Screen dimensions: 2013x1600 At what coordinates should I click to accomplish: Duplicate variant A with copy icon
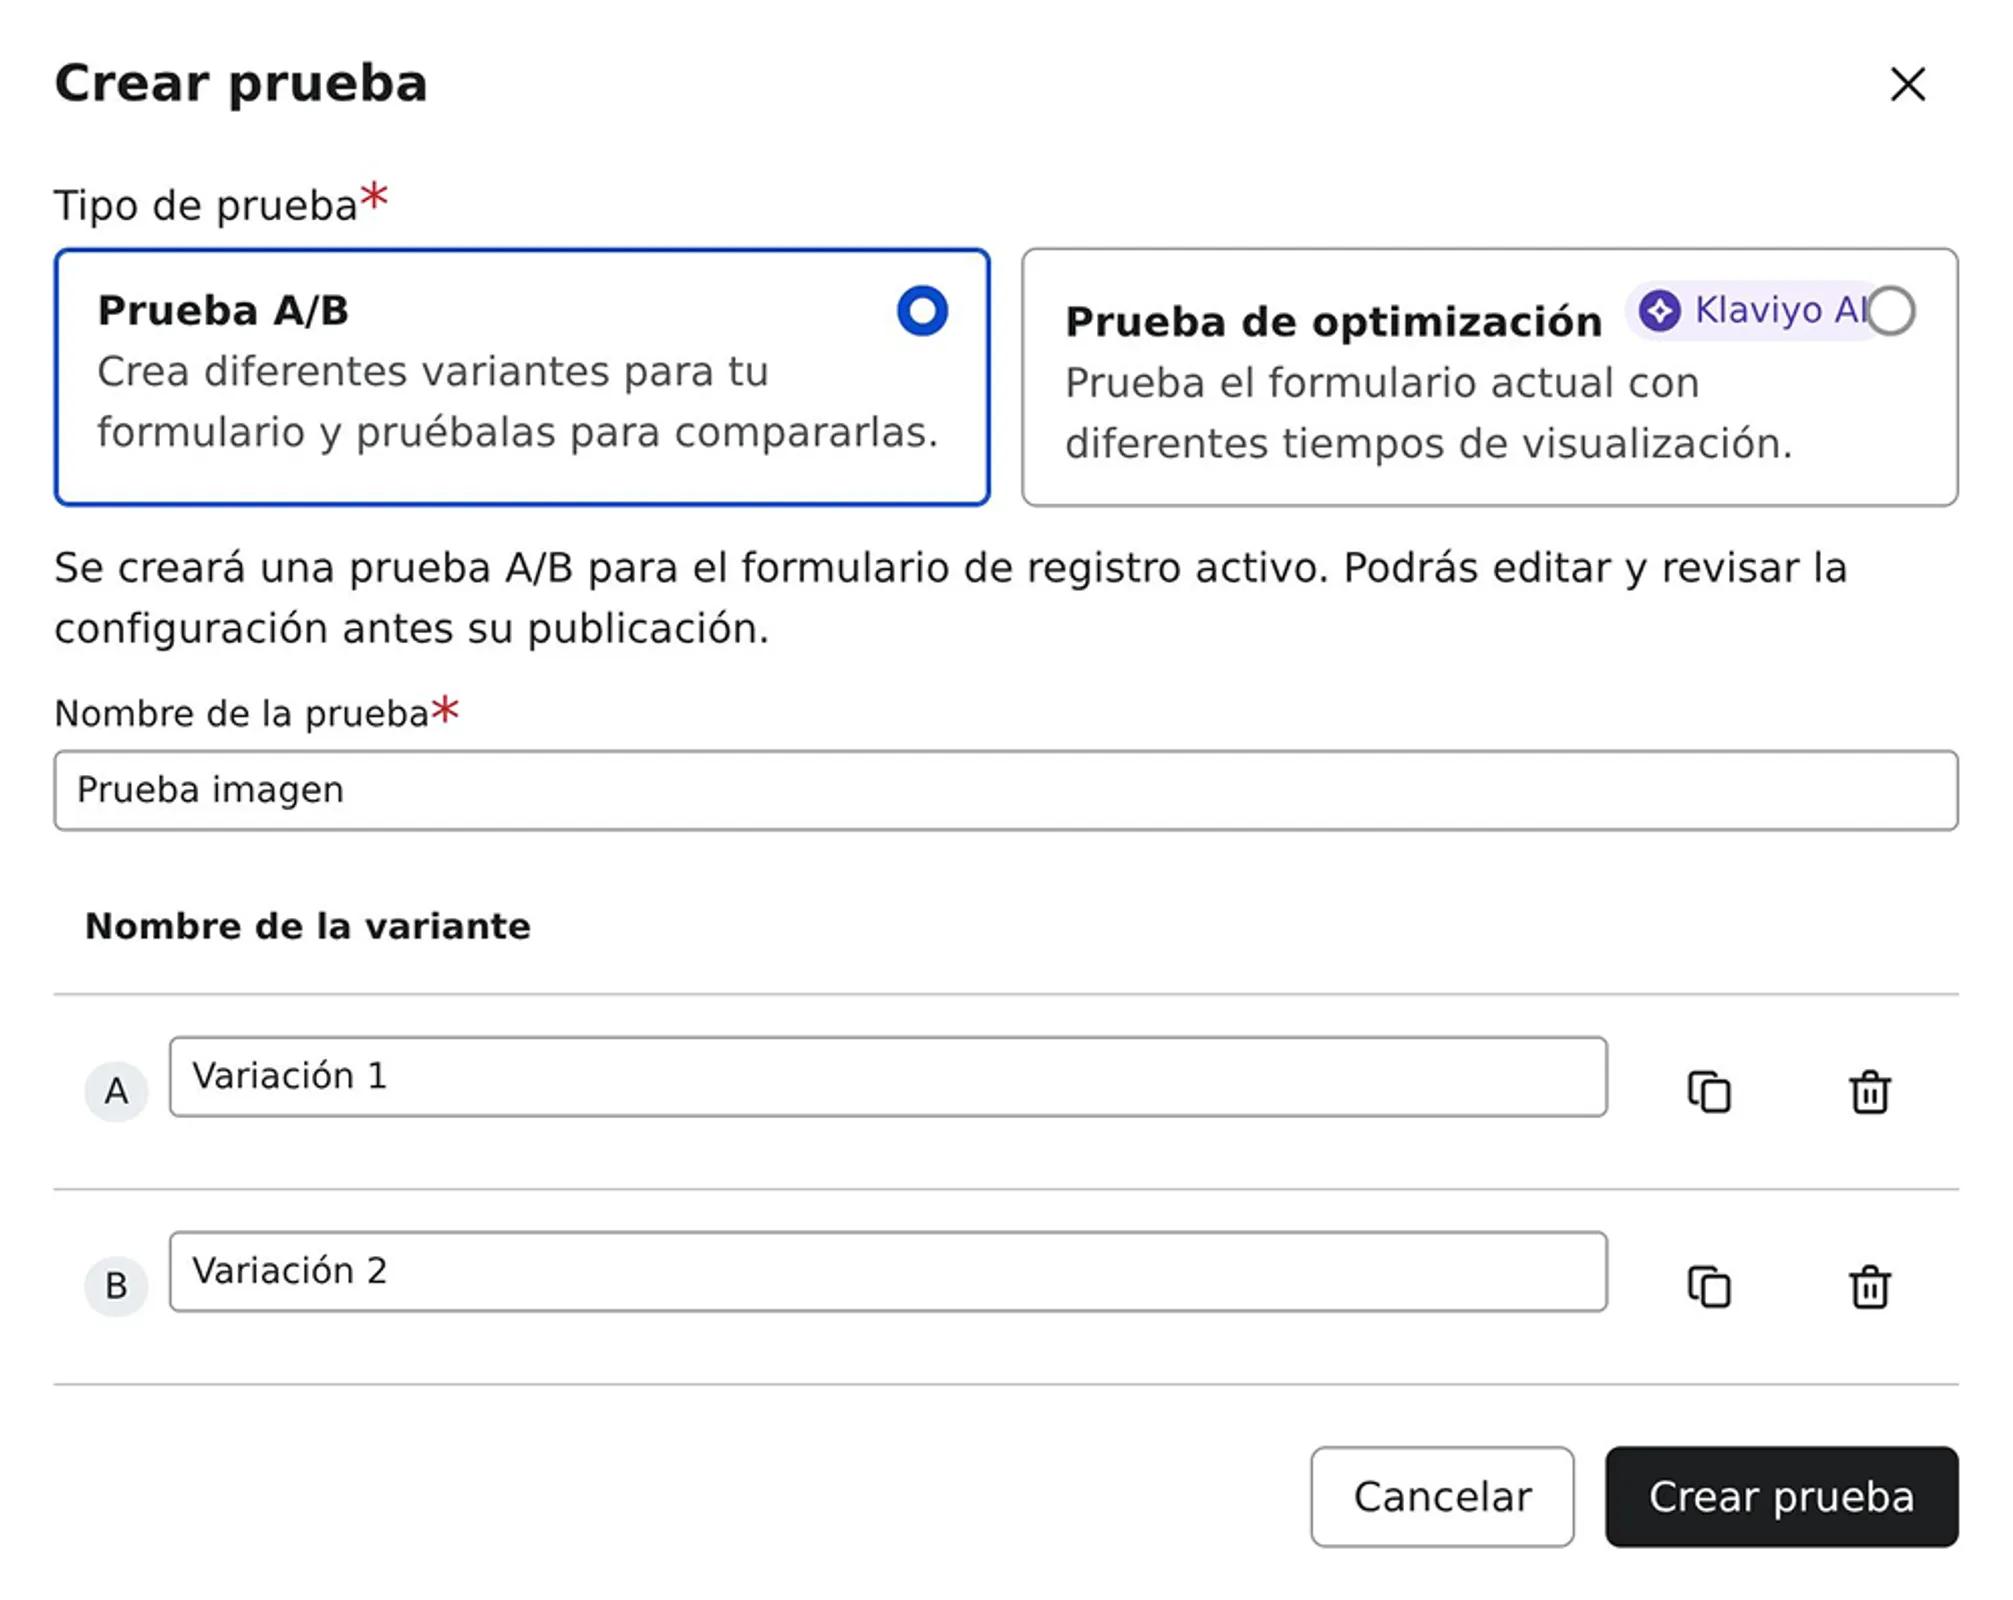tap(1708, 1091)
